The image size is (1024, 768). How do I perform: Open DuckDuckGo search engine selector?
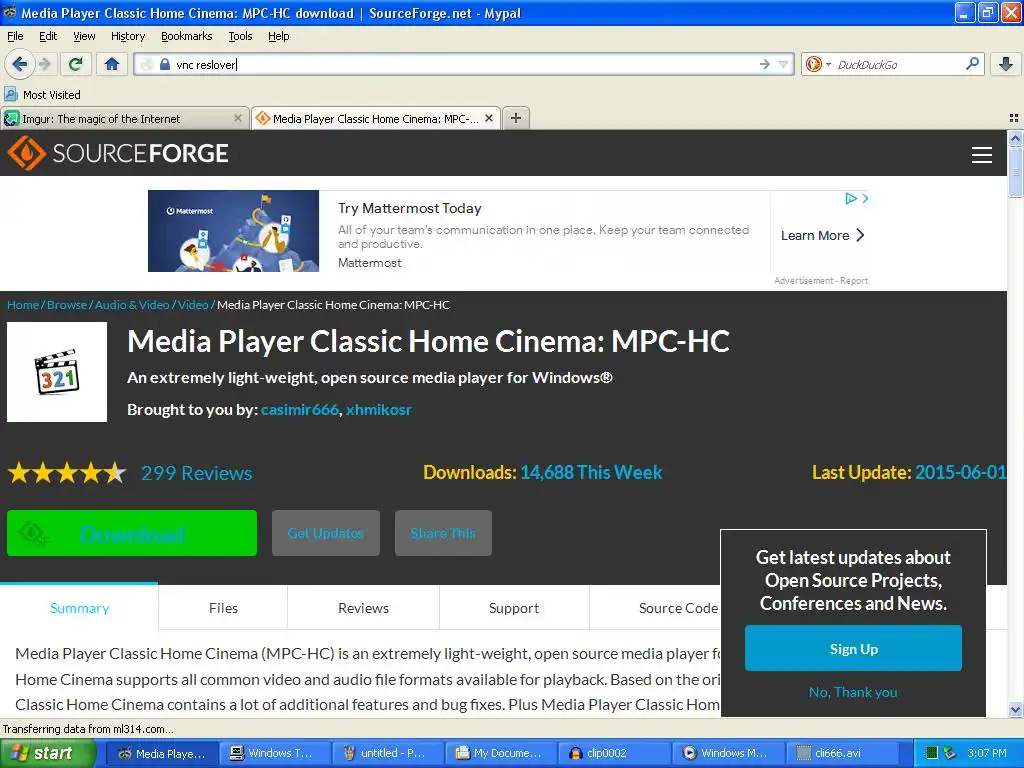(x=818, y=64)
